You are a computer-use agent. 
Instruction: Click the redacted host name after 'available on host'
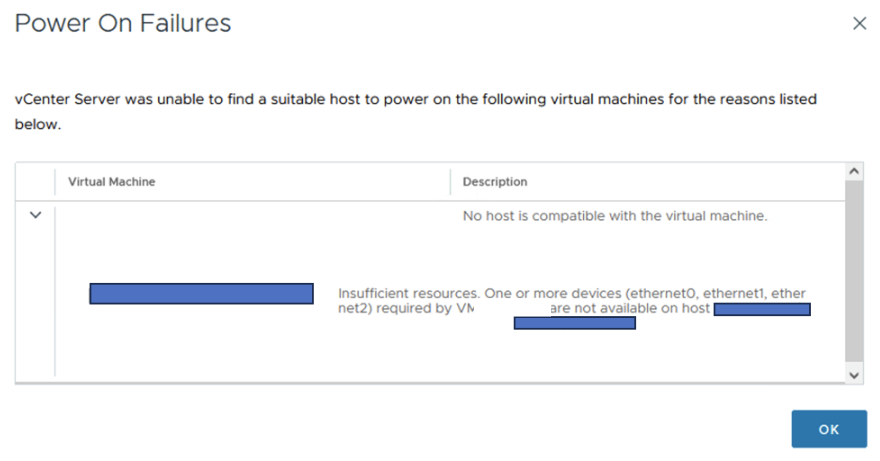[762, 309]
